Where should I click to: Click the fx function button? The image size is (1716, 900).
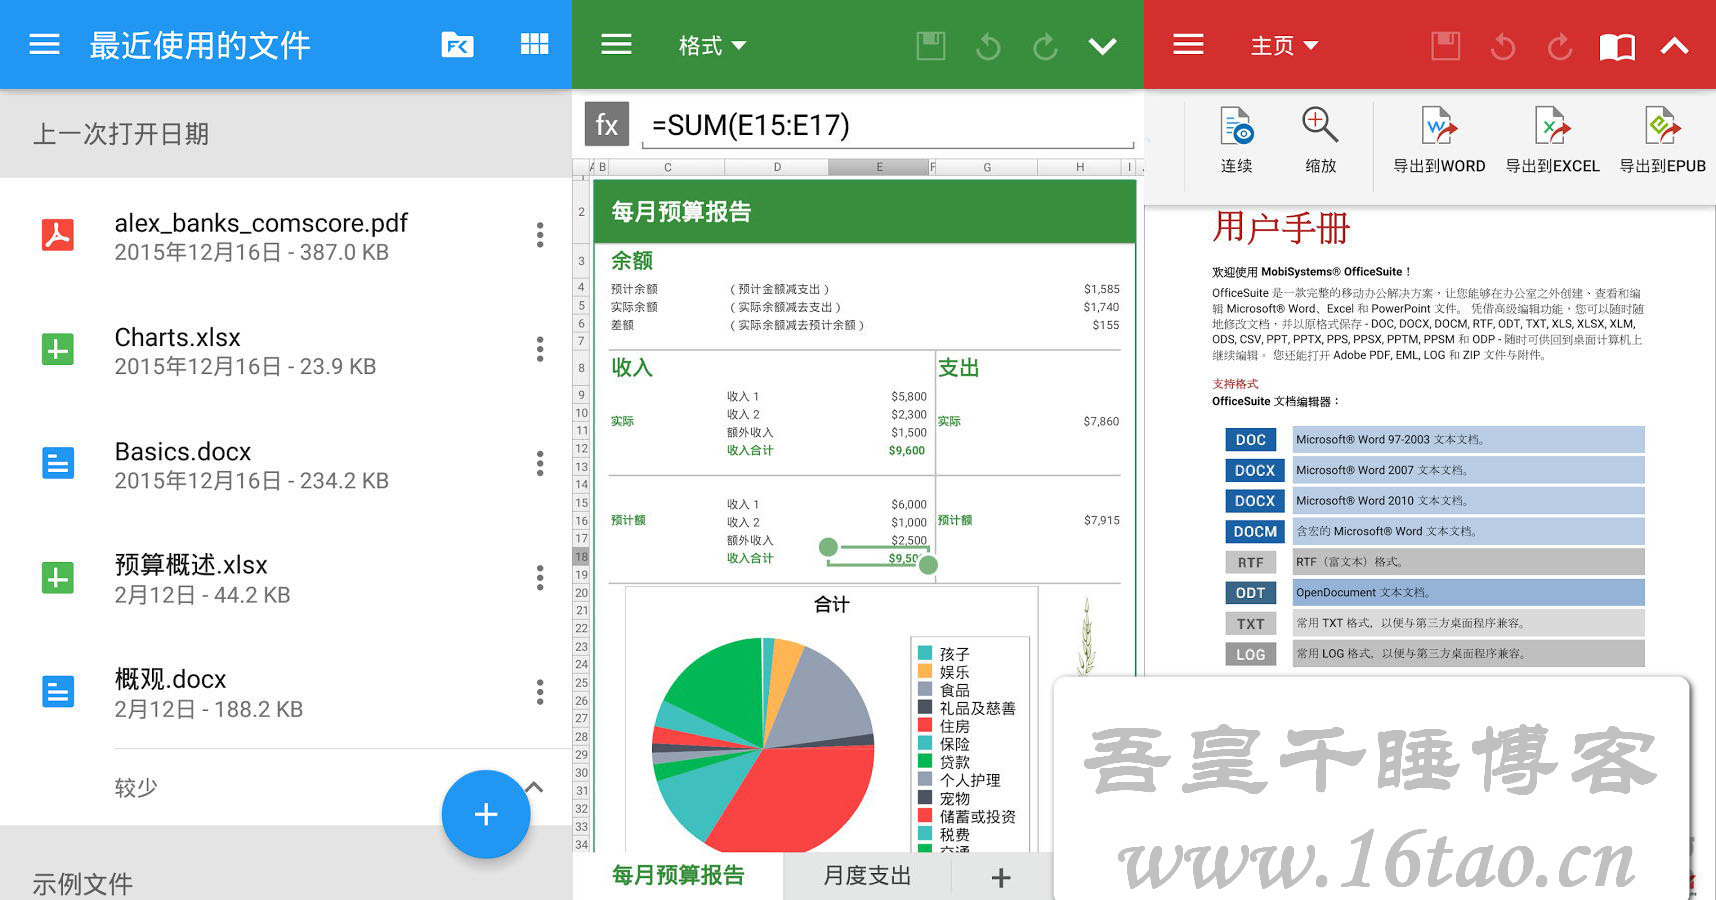pyautogui.click(x=606, y=125)
